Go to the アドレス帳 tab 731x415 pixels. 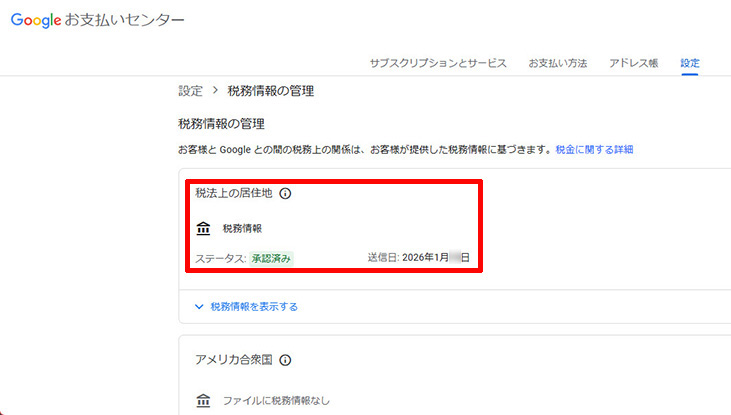tap(633, 63)
